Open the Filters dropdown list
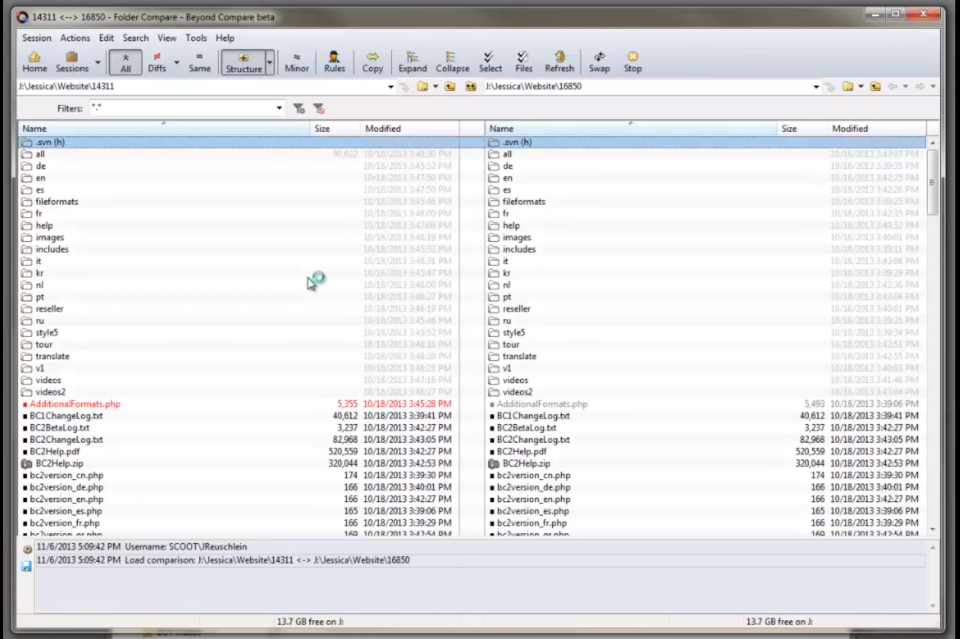The height and width of the screenshot is (639, 960). click(x=279, y=108)
